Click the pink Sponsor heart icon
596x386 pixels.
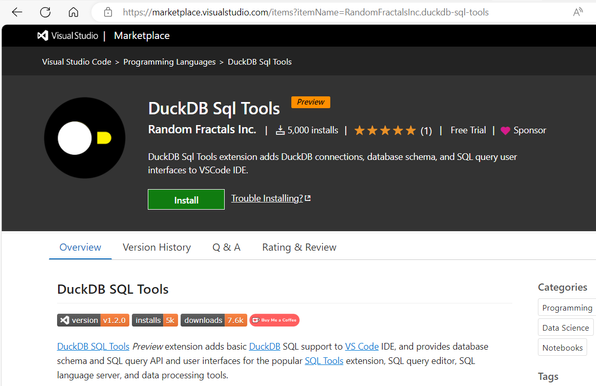[505, 131]
